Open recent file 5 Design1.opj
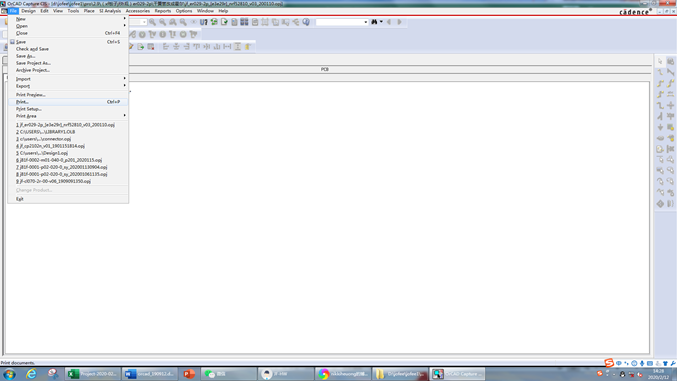The image size is (677, 381). click(68, 153)
